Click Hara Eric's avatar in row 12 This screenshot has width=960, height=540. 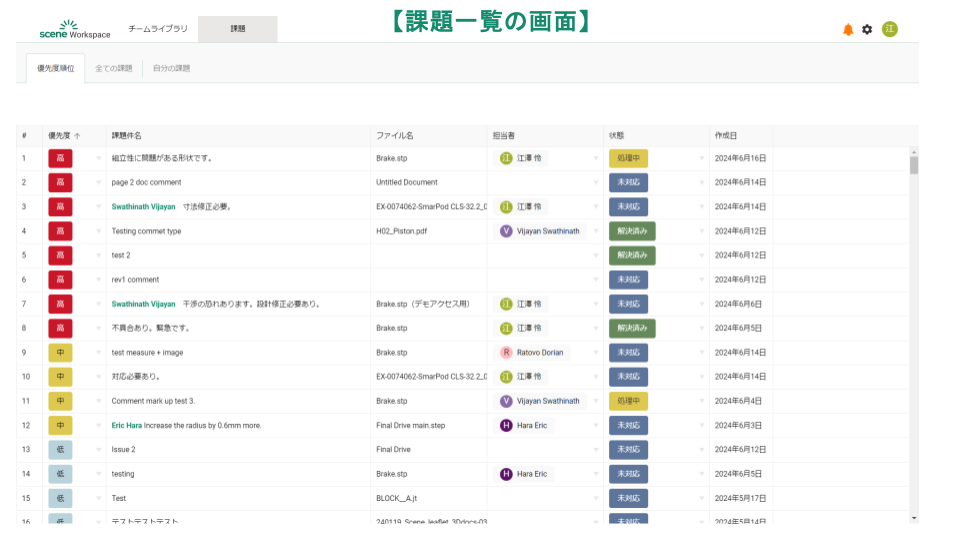506,425
